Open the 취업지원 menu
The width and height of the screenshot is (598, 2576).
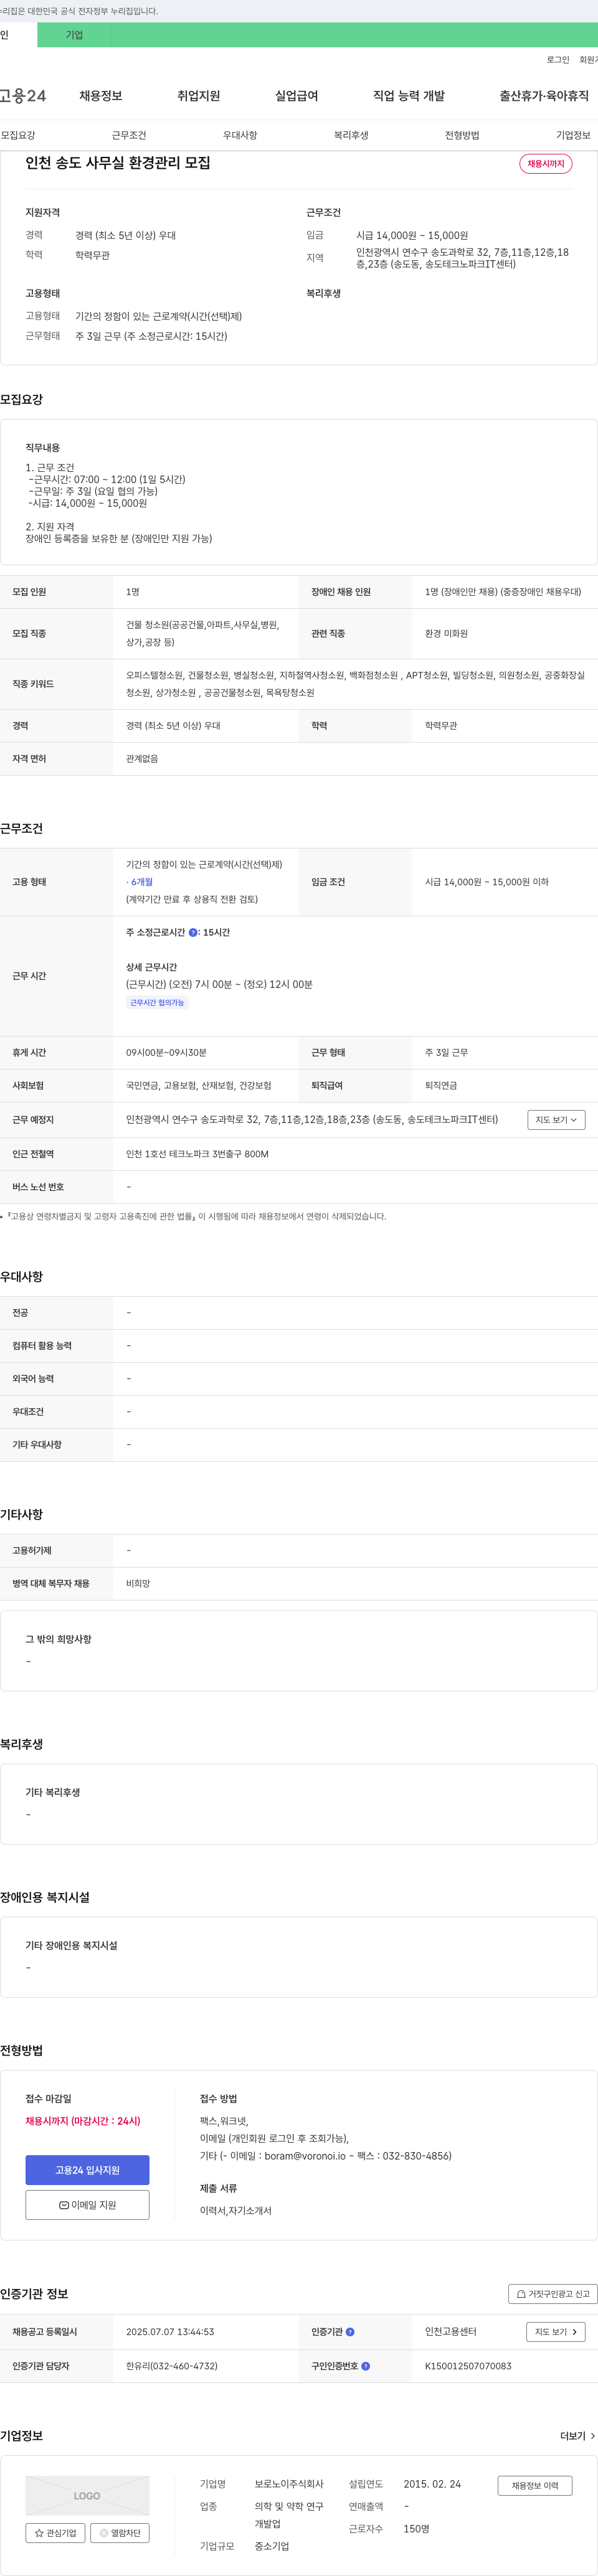coord(198,96)
